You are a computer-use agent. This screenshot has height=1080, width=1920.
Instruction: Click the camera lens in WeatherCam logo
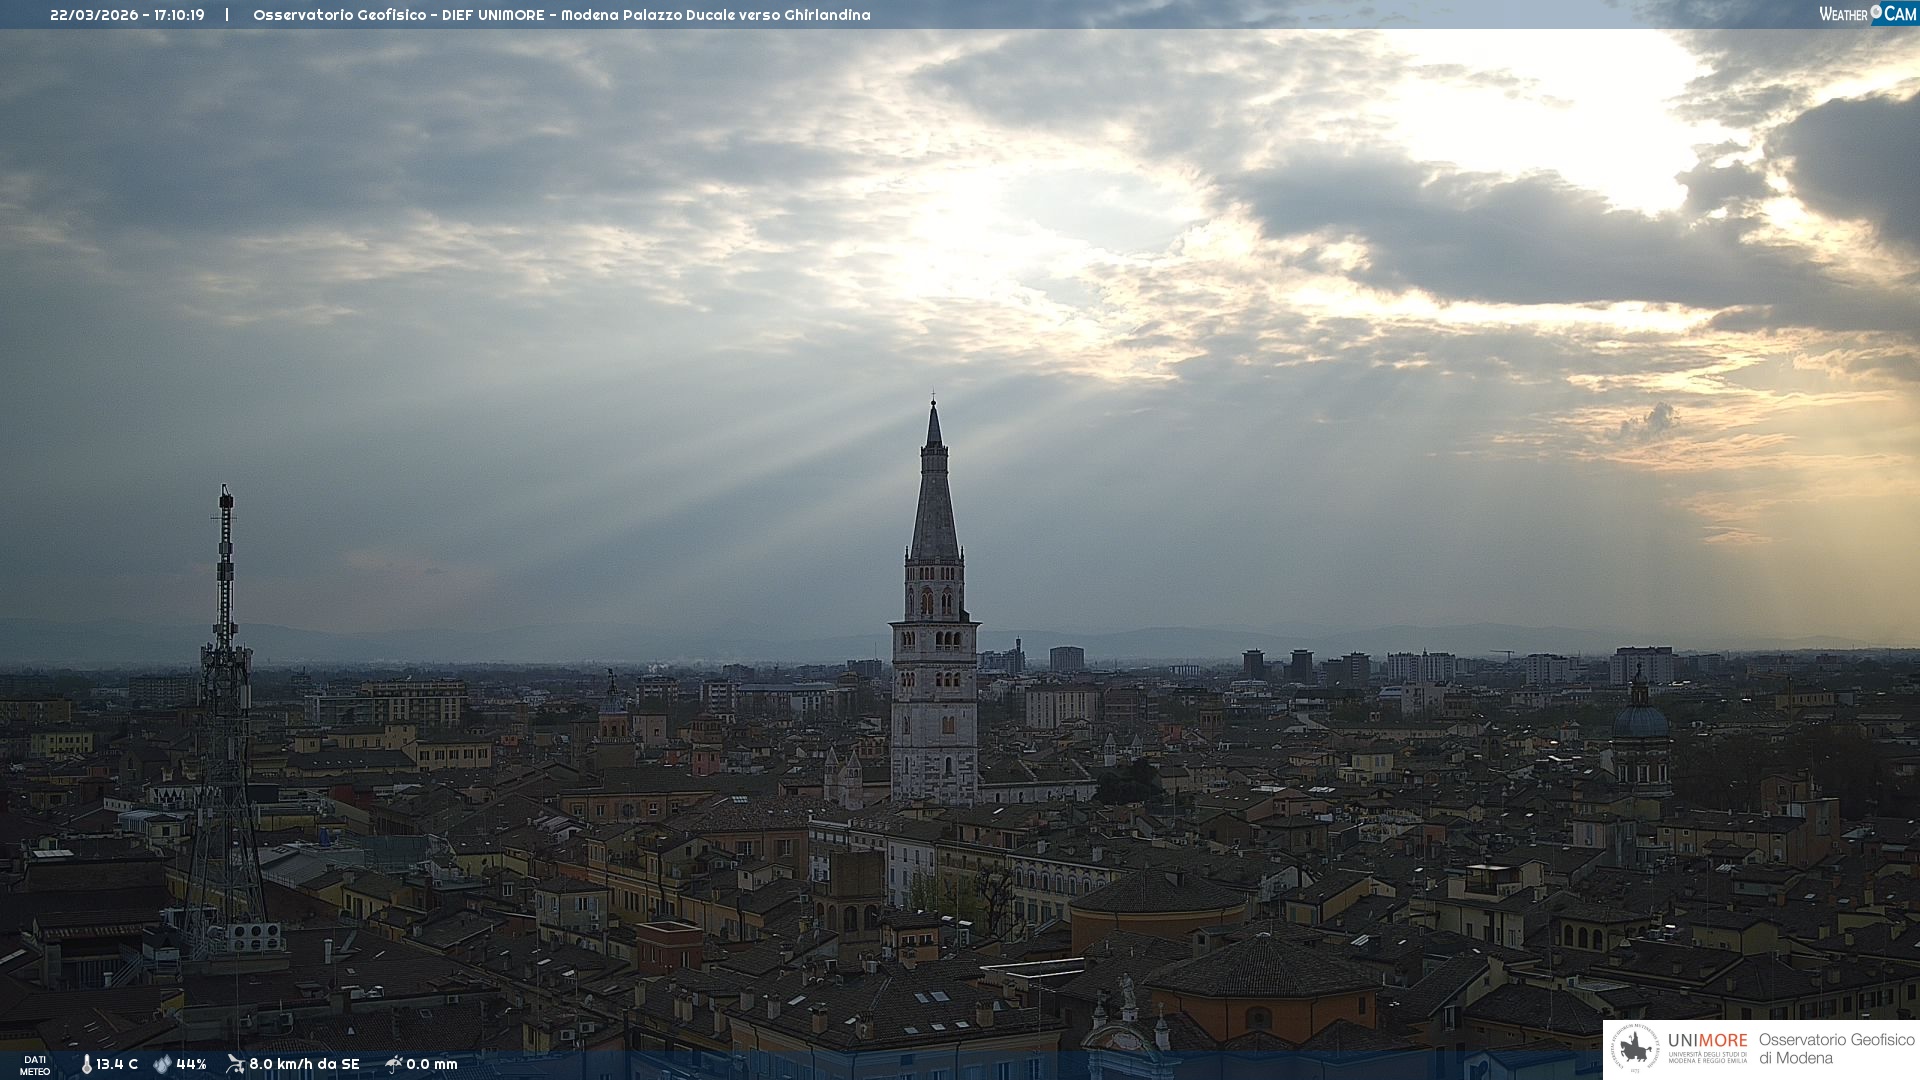1876,13
